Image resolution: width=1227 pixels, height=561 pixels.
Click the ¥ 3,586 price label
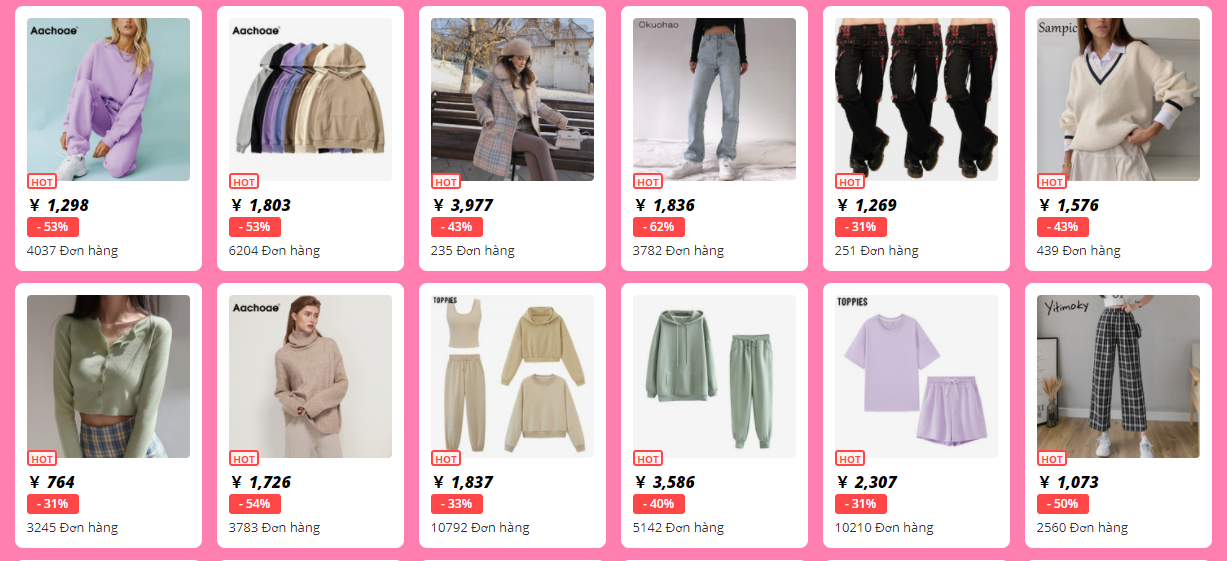coord(665,482)
